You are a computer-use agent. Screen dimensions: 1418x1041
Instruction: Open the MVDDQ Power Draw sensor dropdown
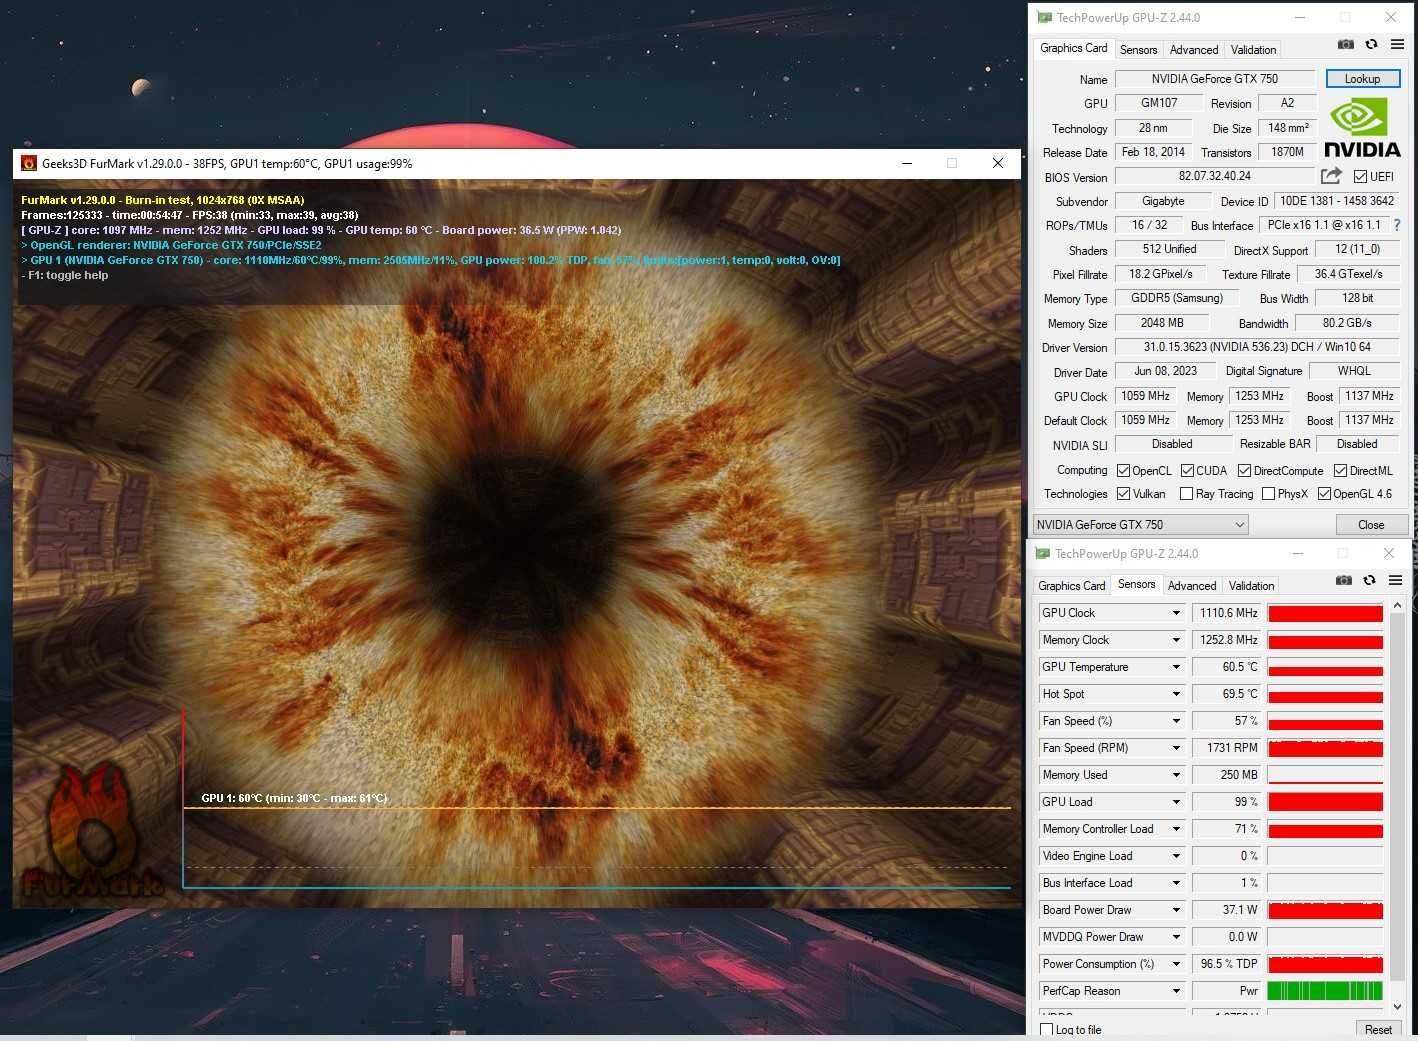click(1176, 937)
